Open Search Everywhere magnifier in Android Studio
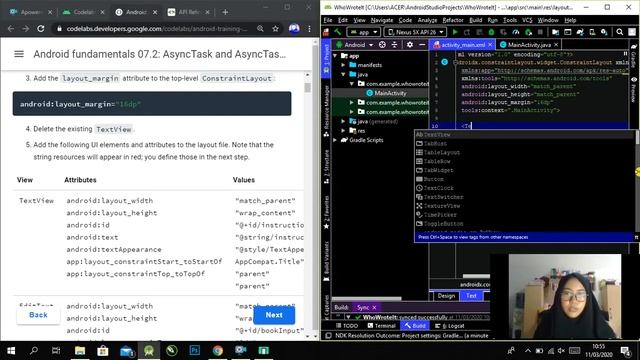 coord(620,32)
